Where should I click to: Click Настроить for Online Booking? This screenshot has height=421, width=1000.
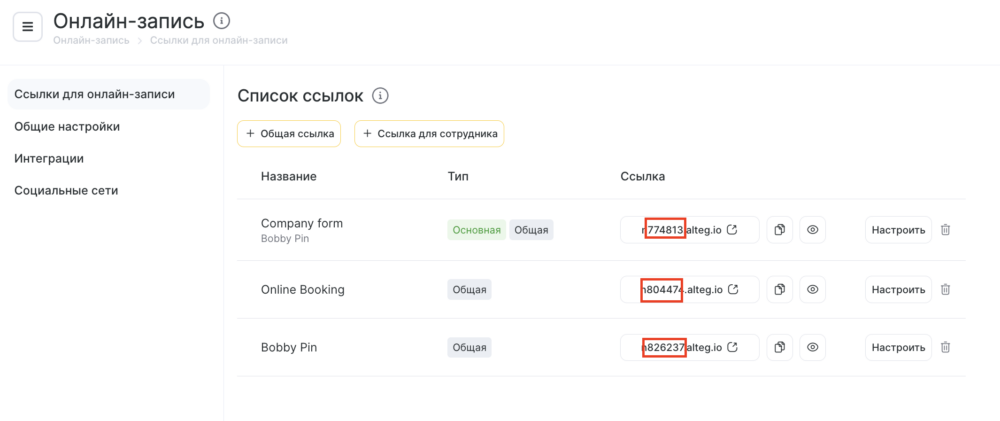(x=899, y=290)
